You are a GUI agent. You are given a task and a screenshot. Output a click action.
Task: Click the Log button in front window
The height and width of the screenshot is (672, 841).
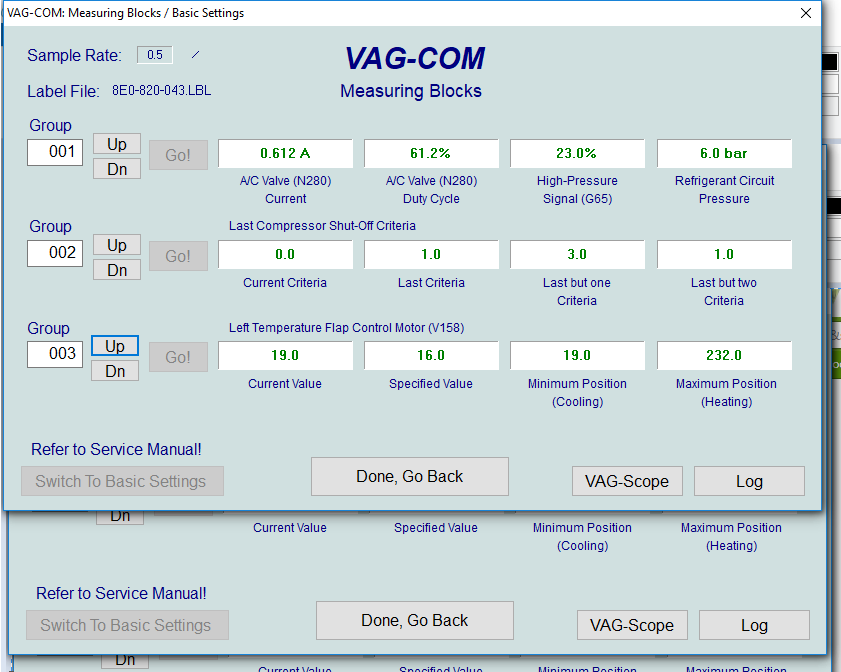pyautogui.click(x=749, y=481)
